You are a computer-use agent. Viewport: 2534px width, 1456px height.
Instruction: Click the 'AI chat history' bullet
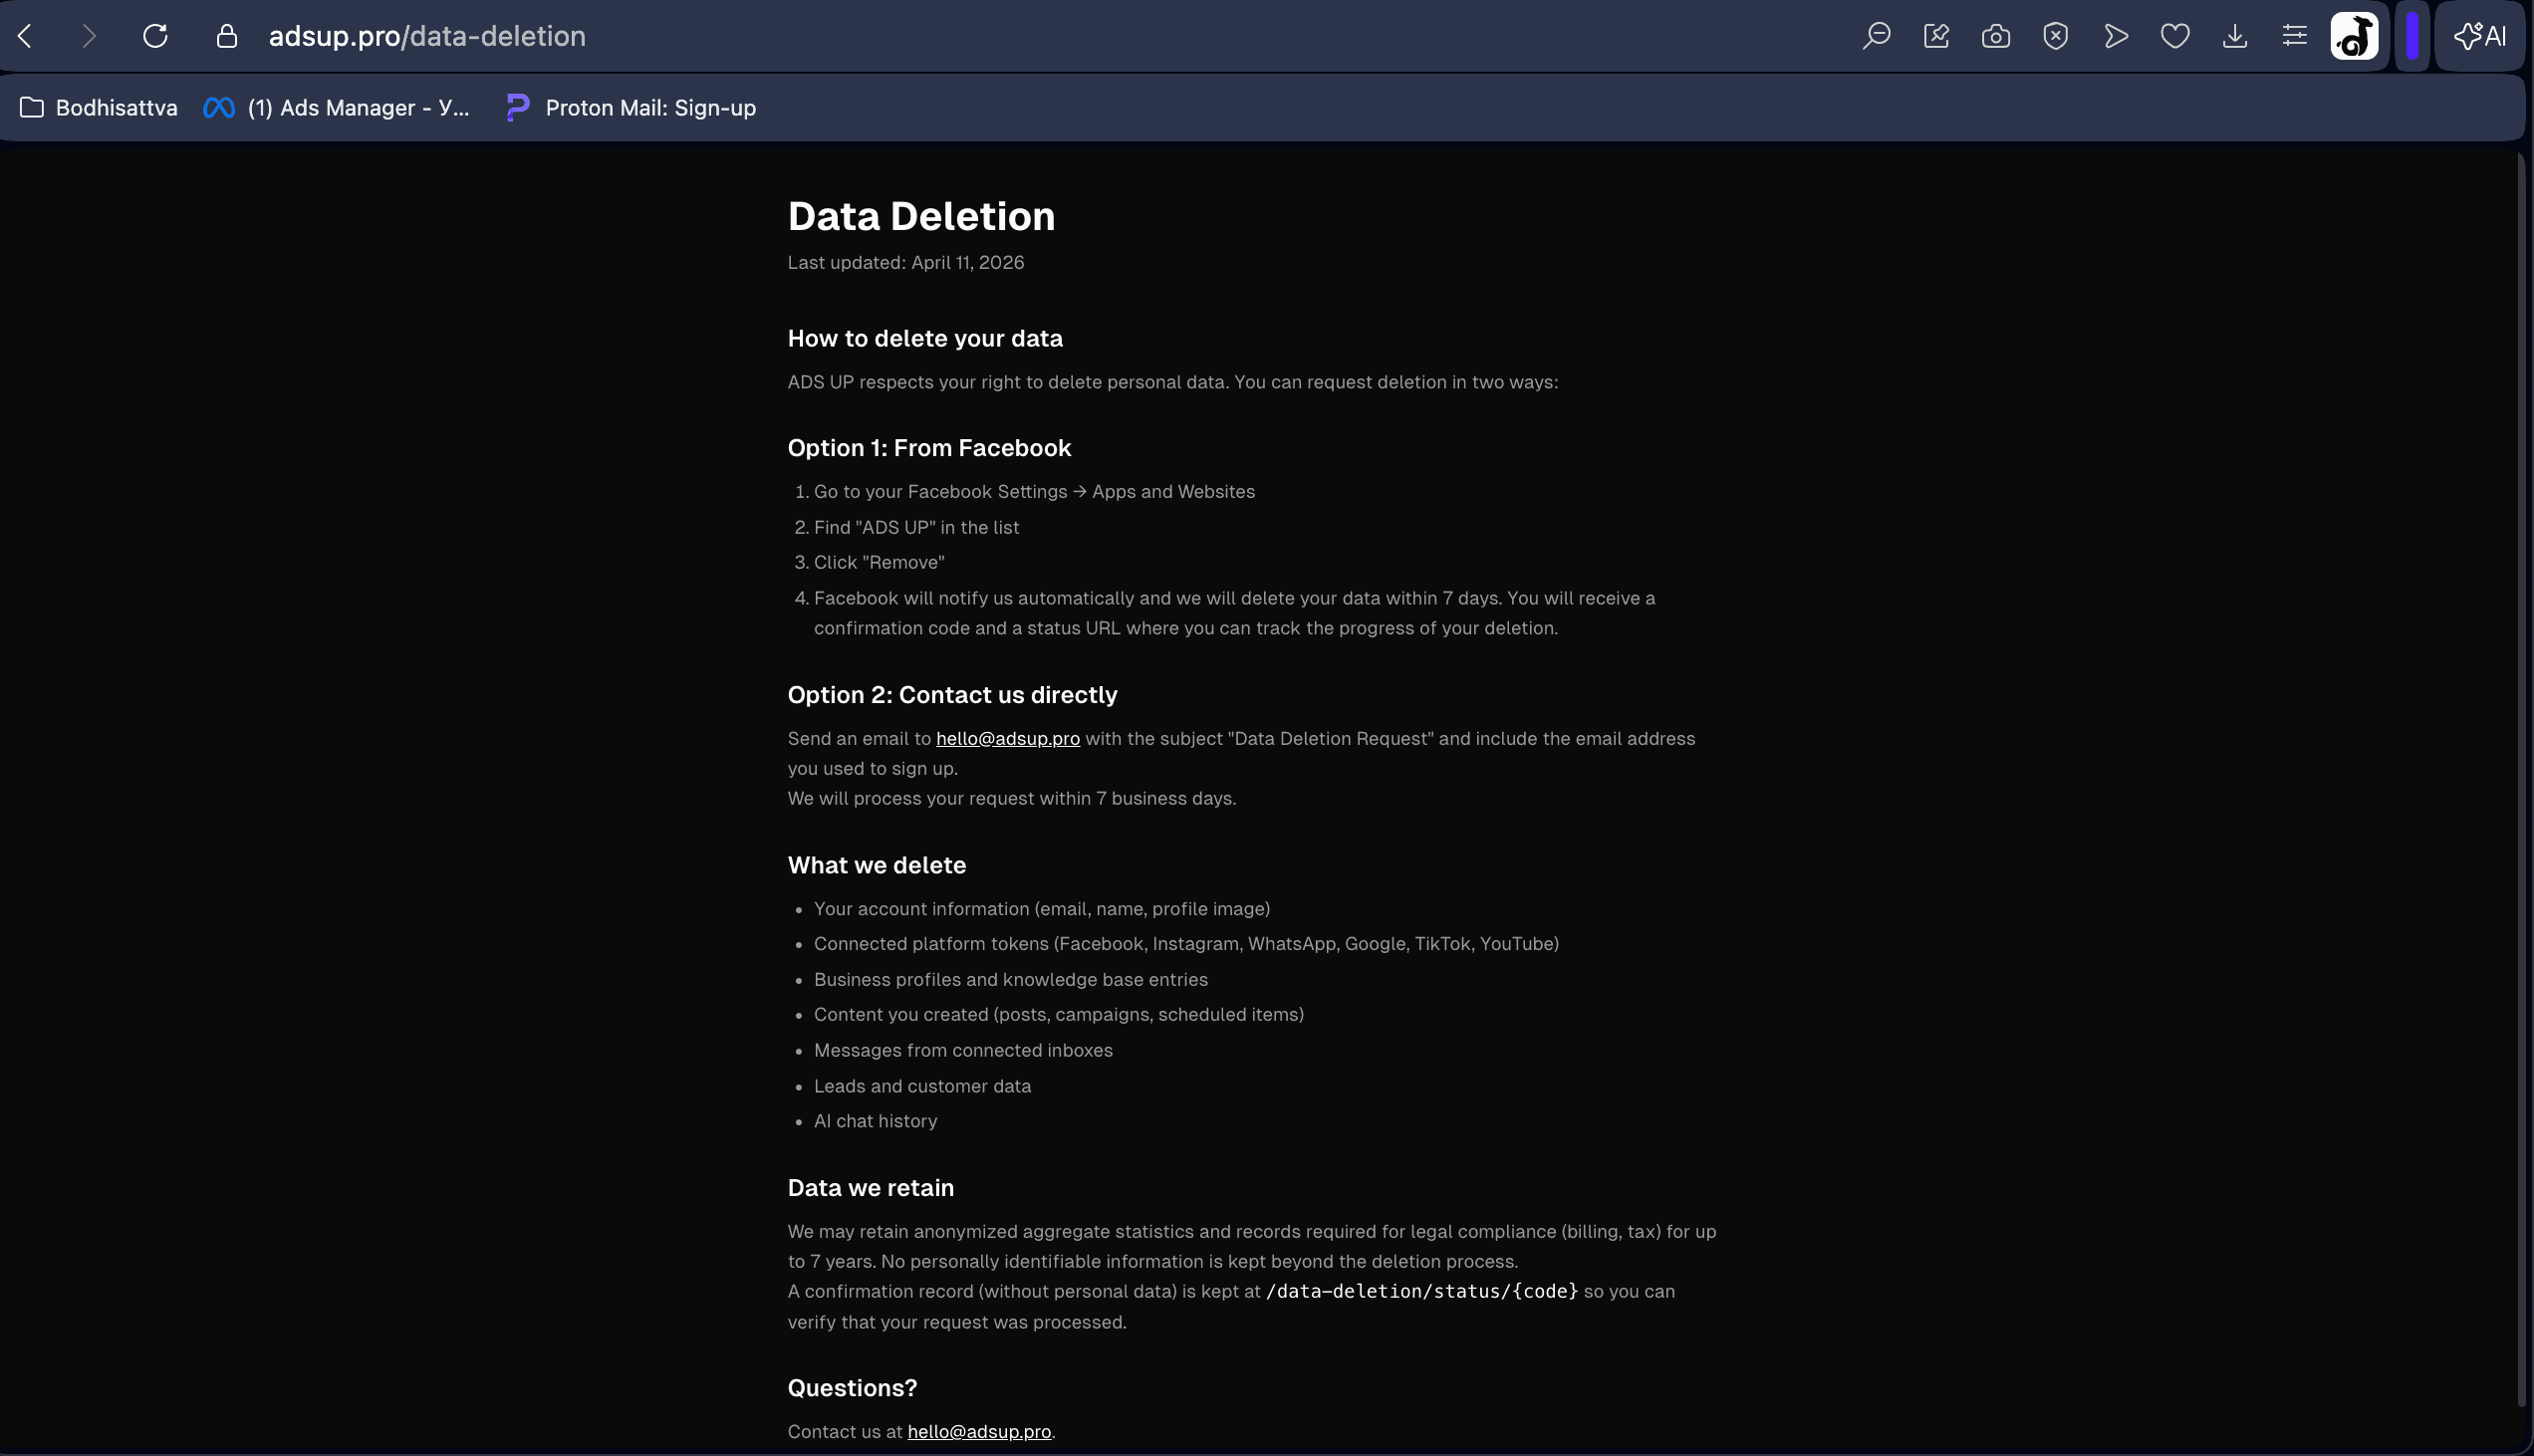click(x=875, y=1121)
